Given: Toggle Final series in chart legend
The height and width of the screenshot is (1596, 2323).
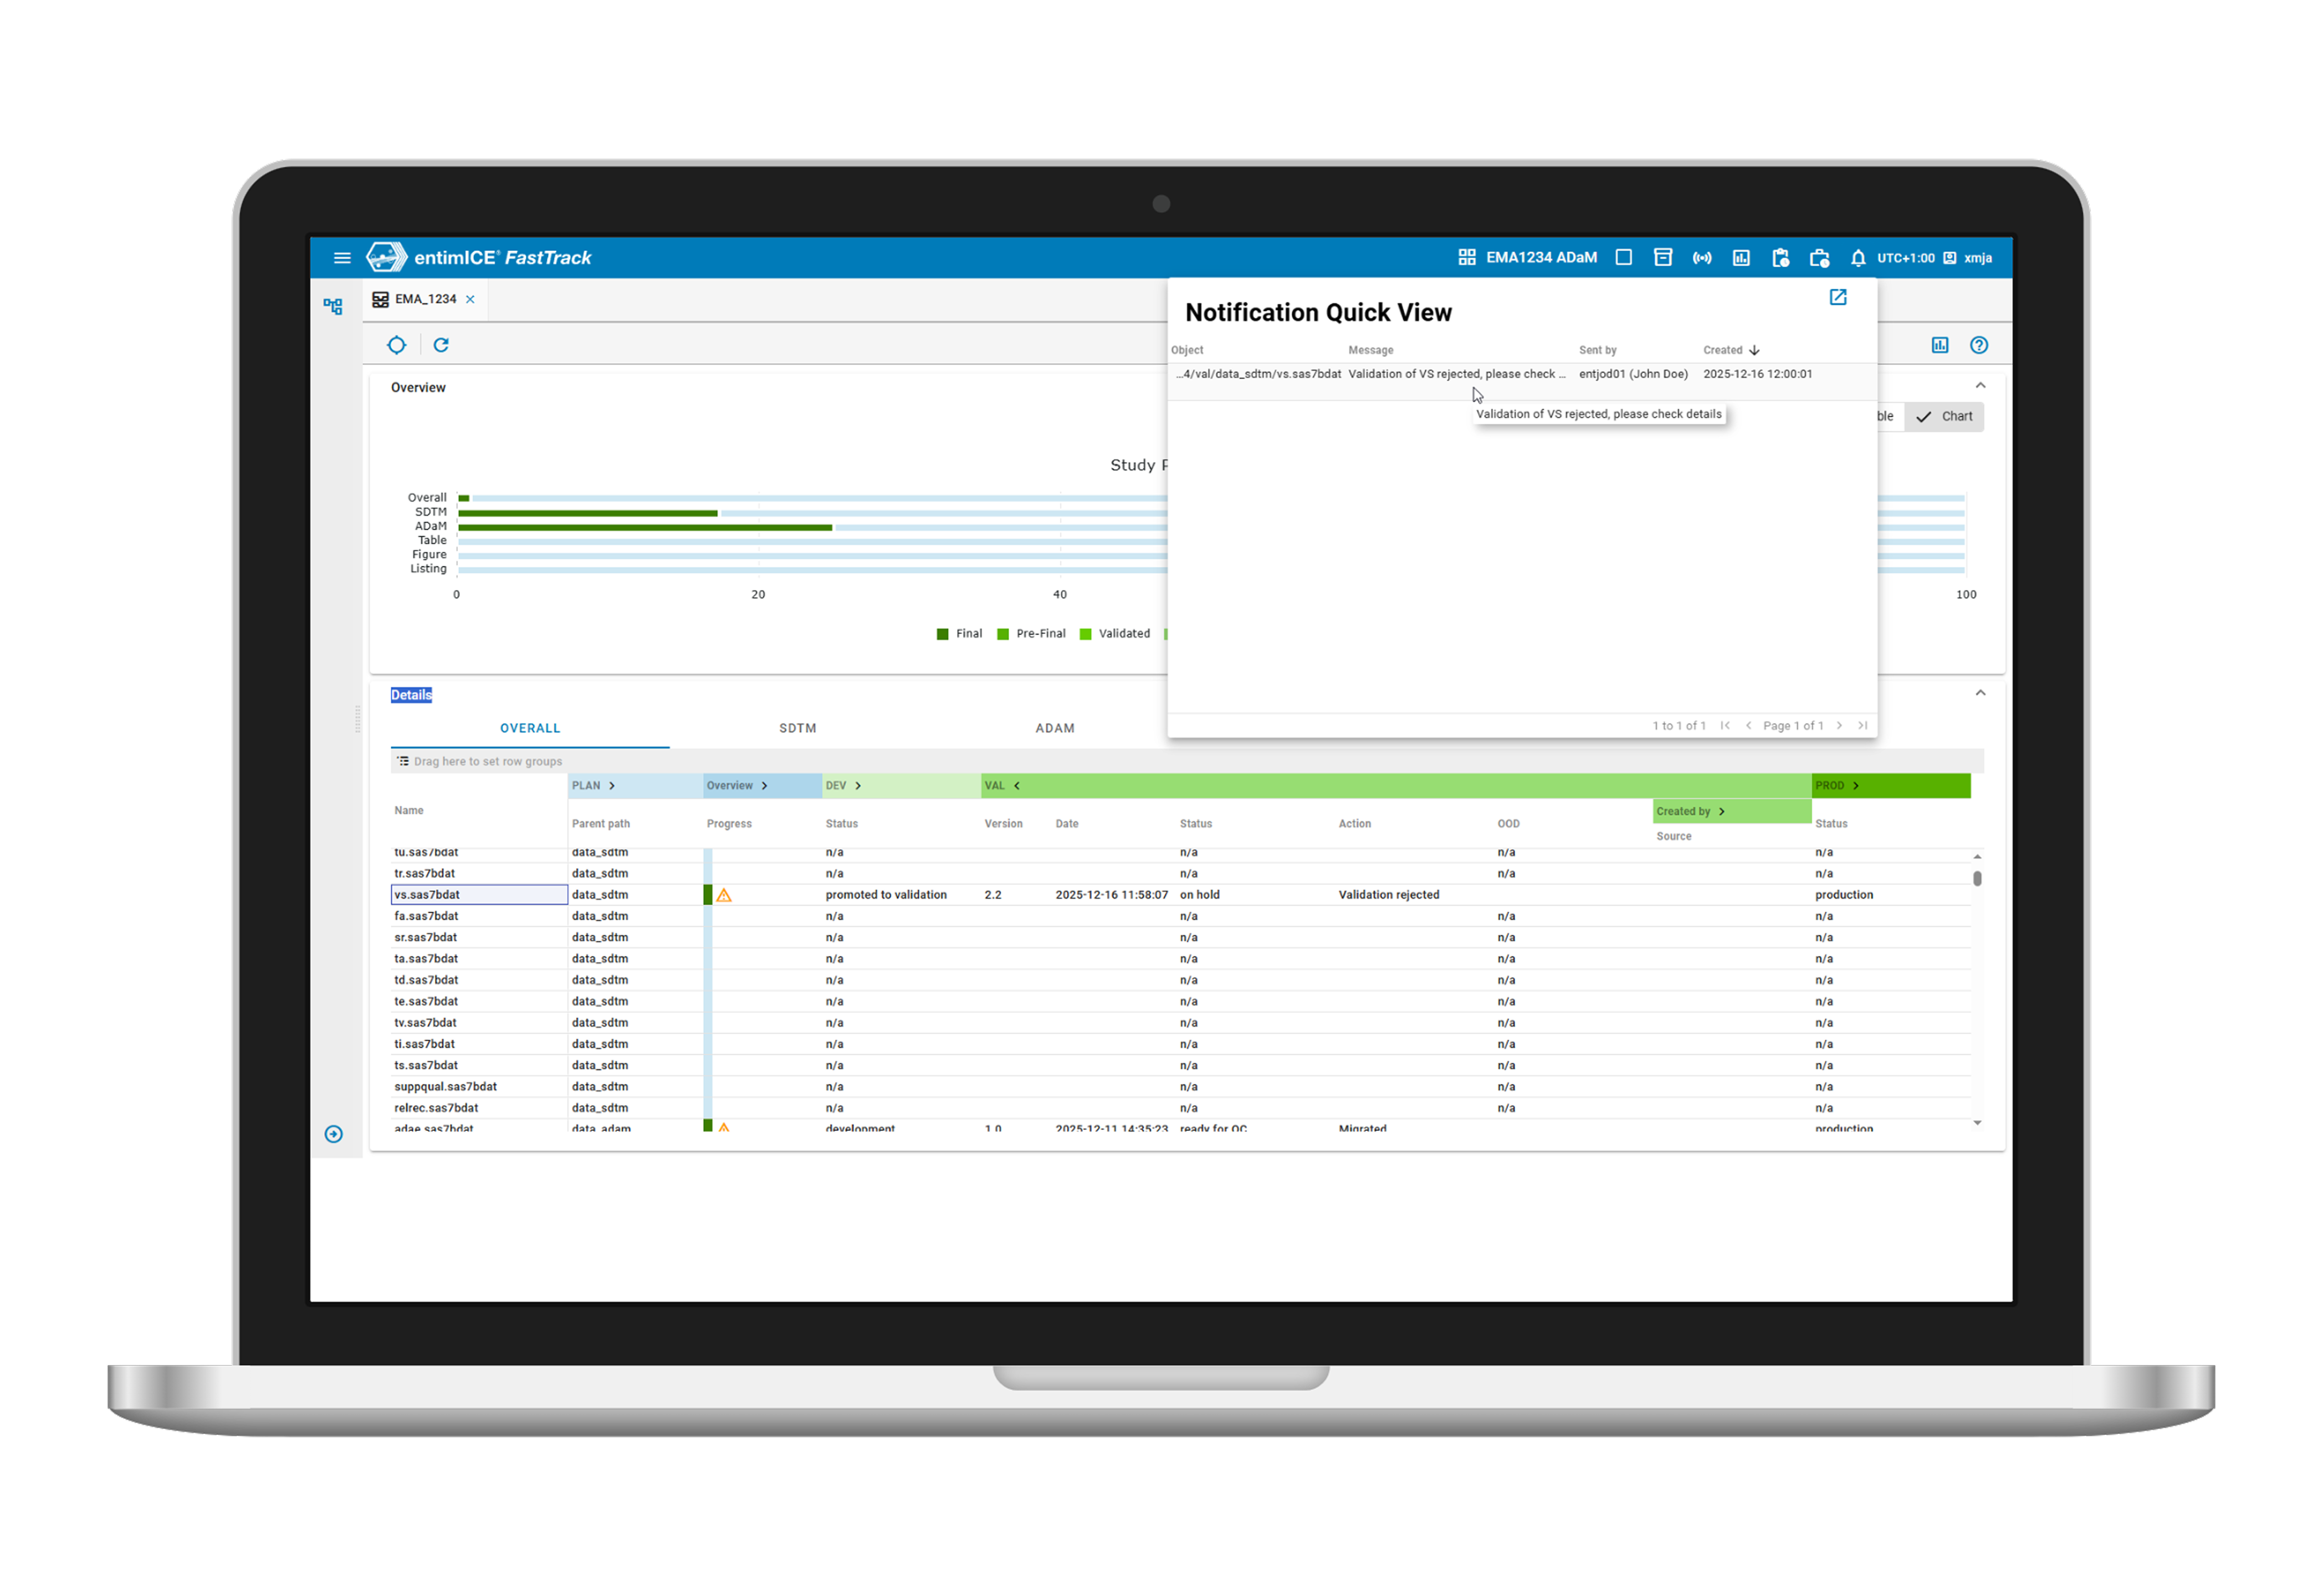Looking at the screenshot, I should [x=959, y=634].
